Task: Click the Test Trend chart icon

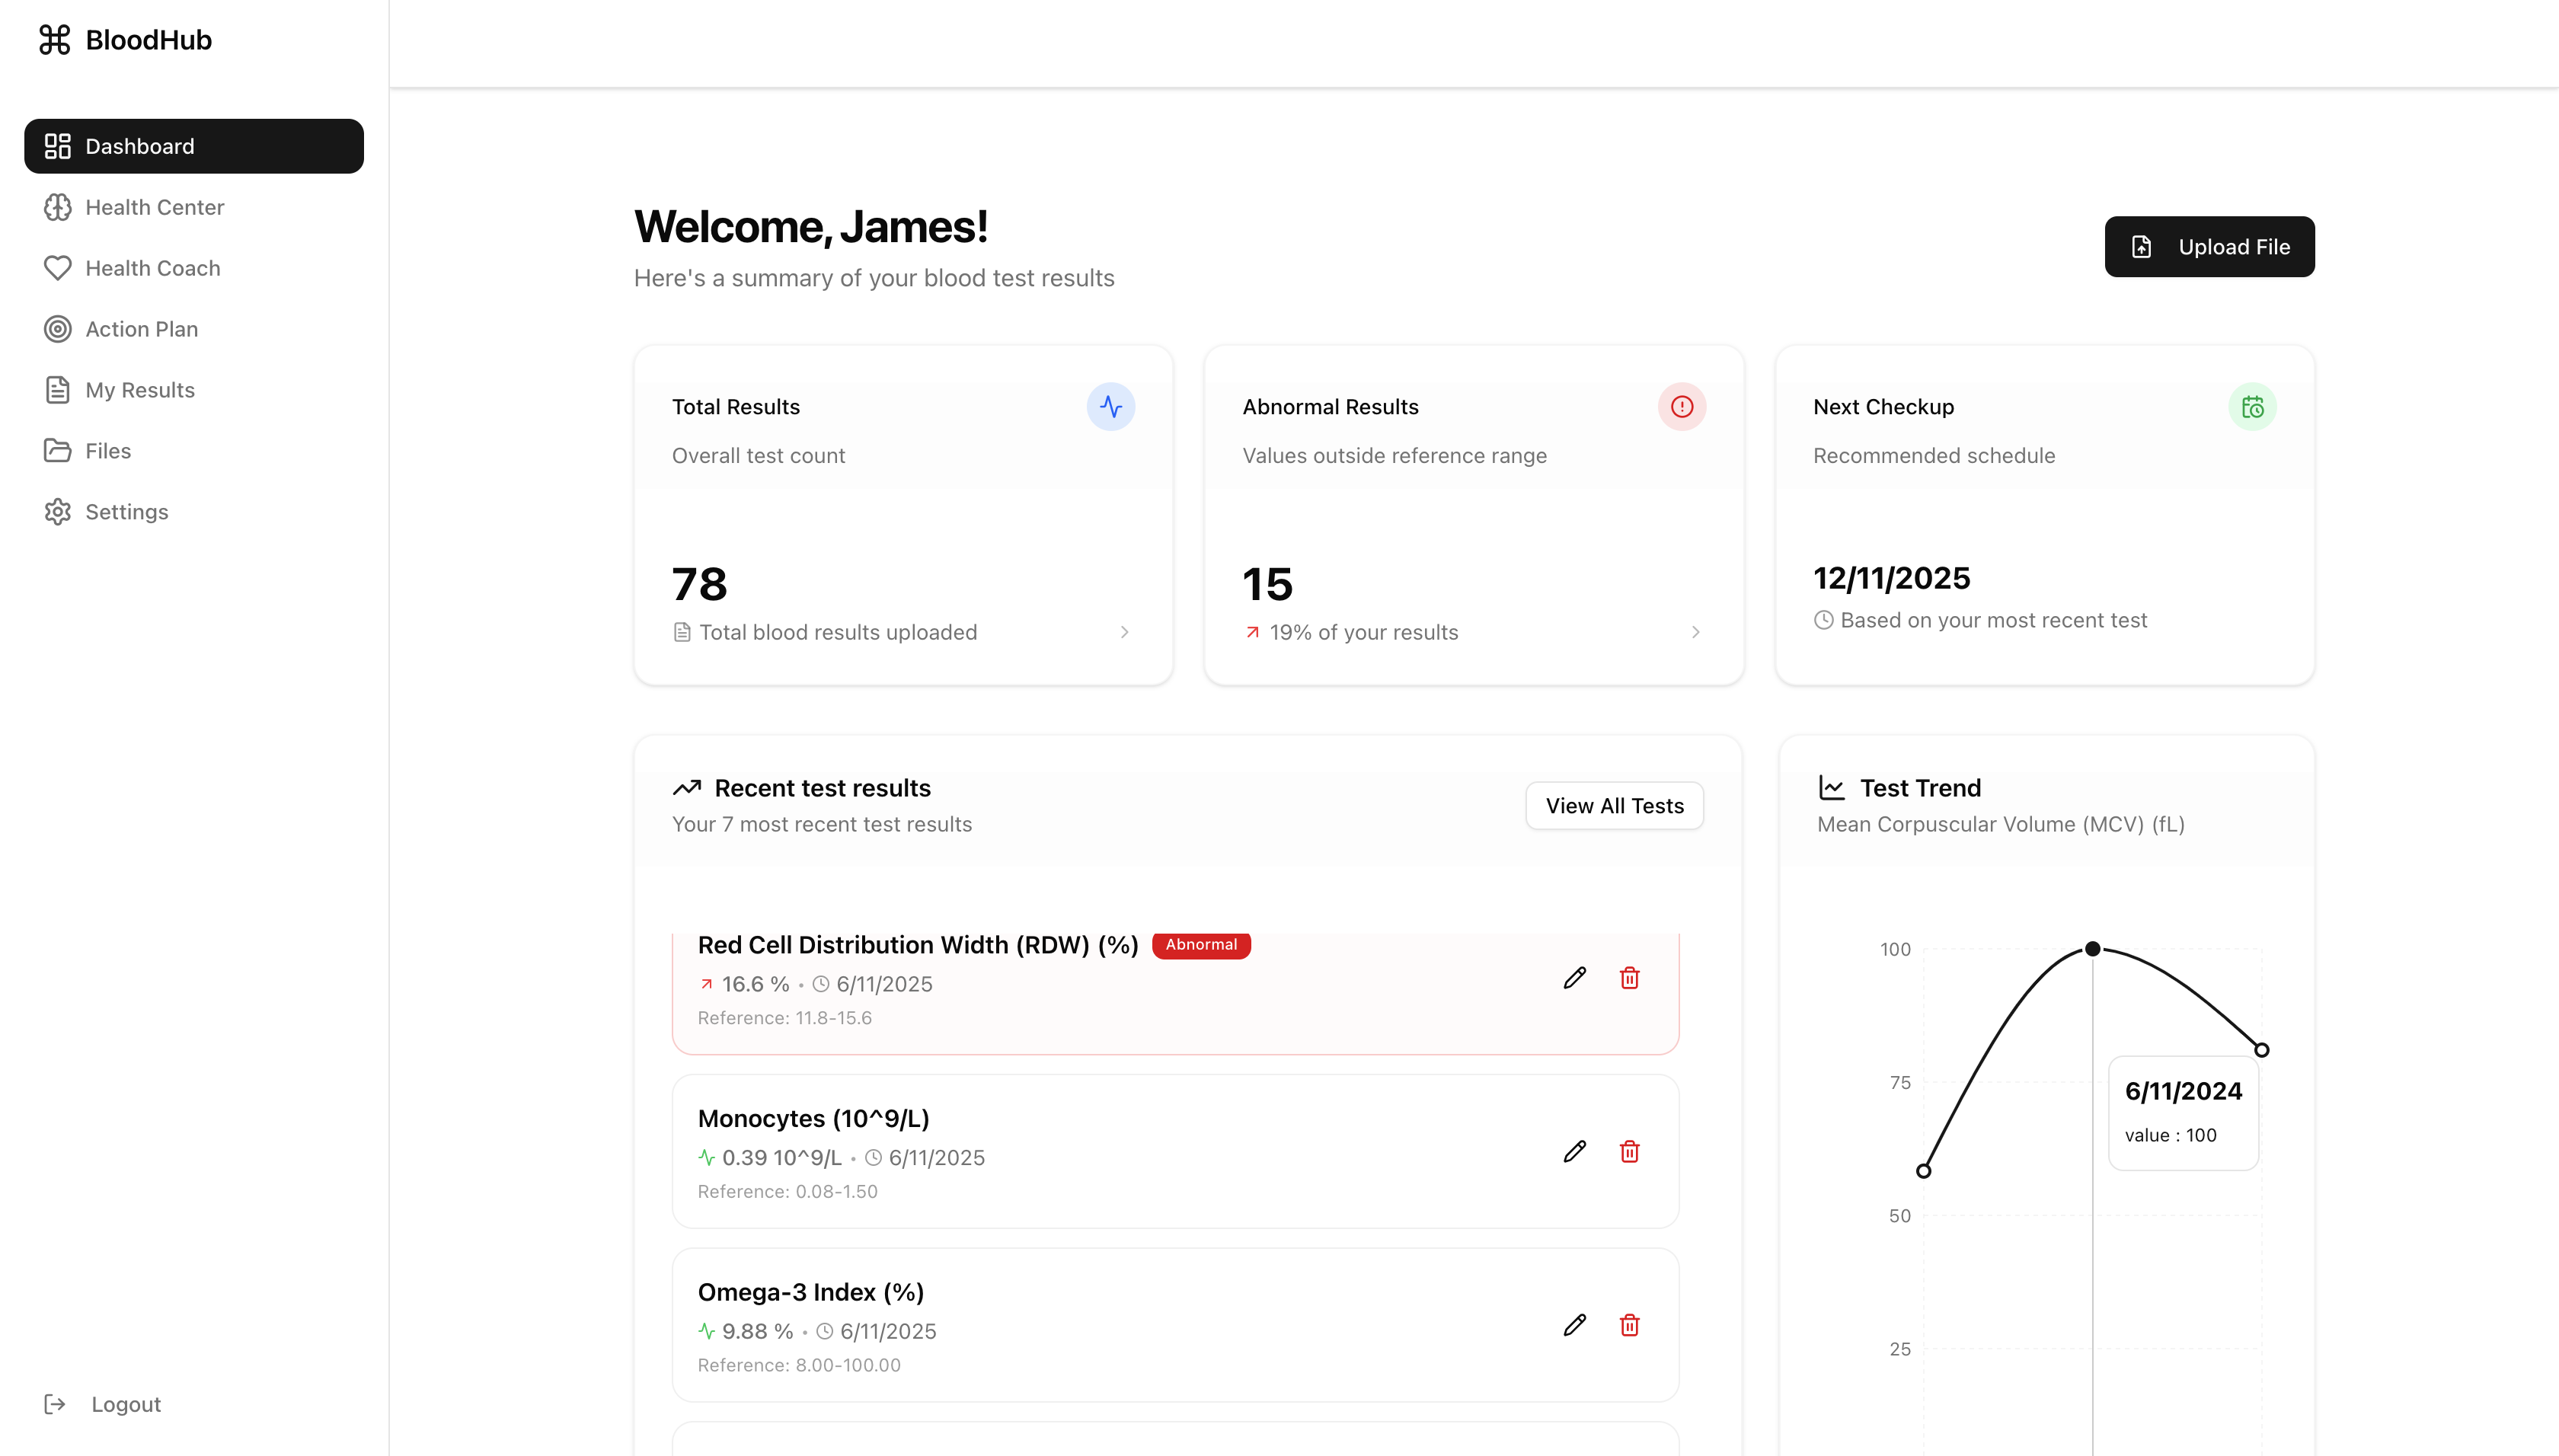Action: pyautogui.click(x=1832, y=788)
